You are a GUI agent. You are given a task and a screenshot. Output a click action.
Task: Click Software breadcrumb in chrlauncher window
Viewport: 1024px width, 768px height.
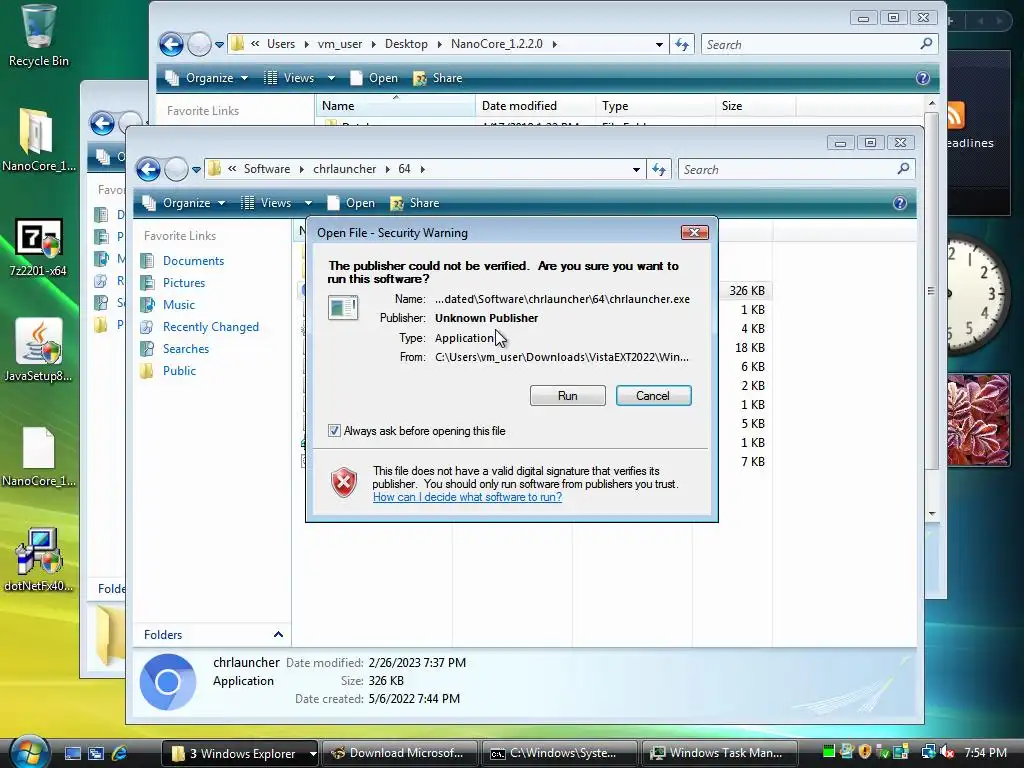[266, 169]
